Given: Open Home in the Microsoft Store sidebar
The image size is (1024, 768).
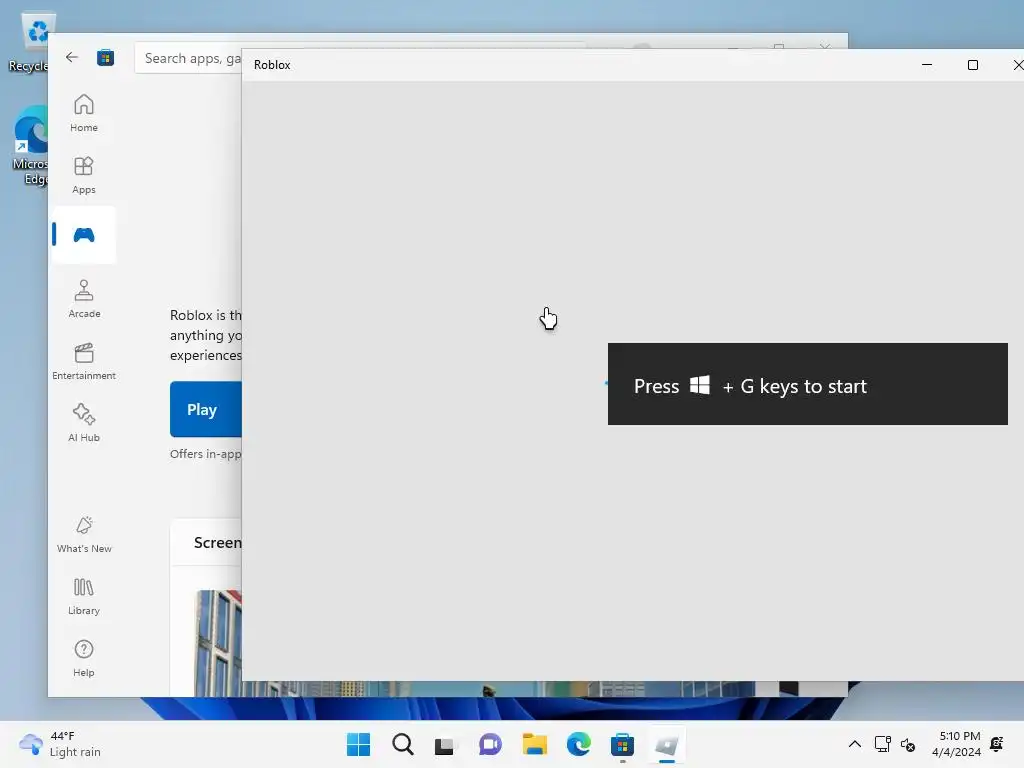Looking at the screenshot, I should click(x=84, y=114).
